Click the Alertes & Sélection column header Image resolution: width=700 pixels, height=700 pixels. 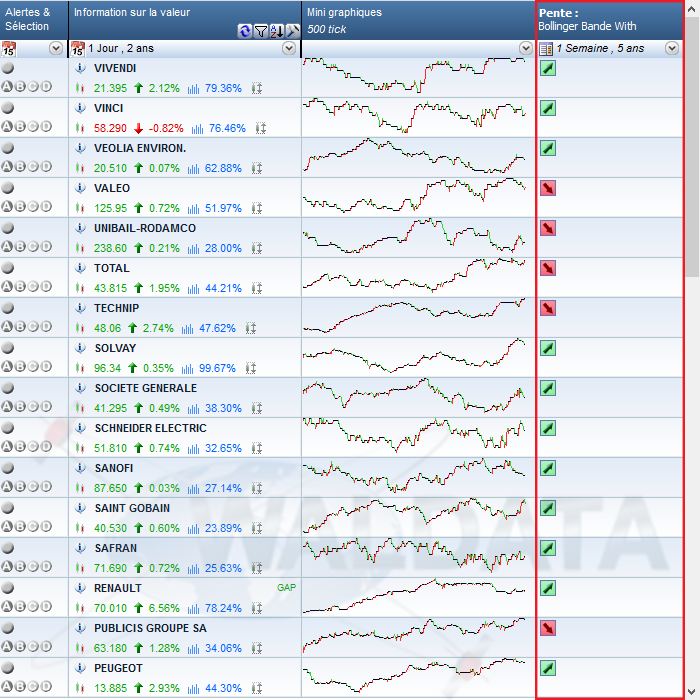pyautogui.click(x=34, y=20)
